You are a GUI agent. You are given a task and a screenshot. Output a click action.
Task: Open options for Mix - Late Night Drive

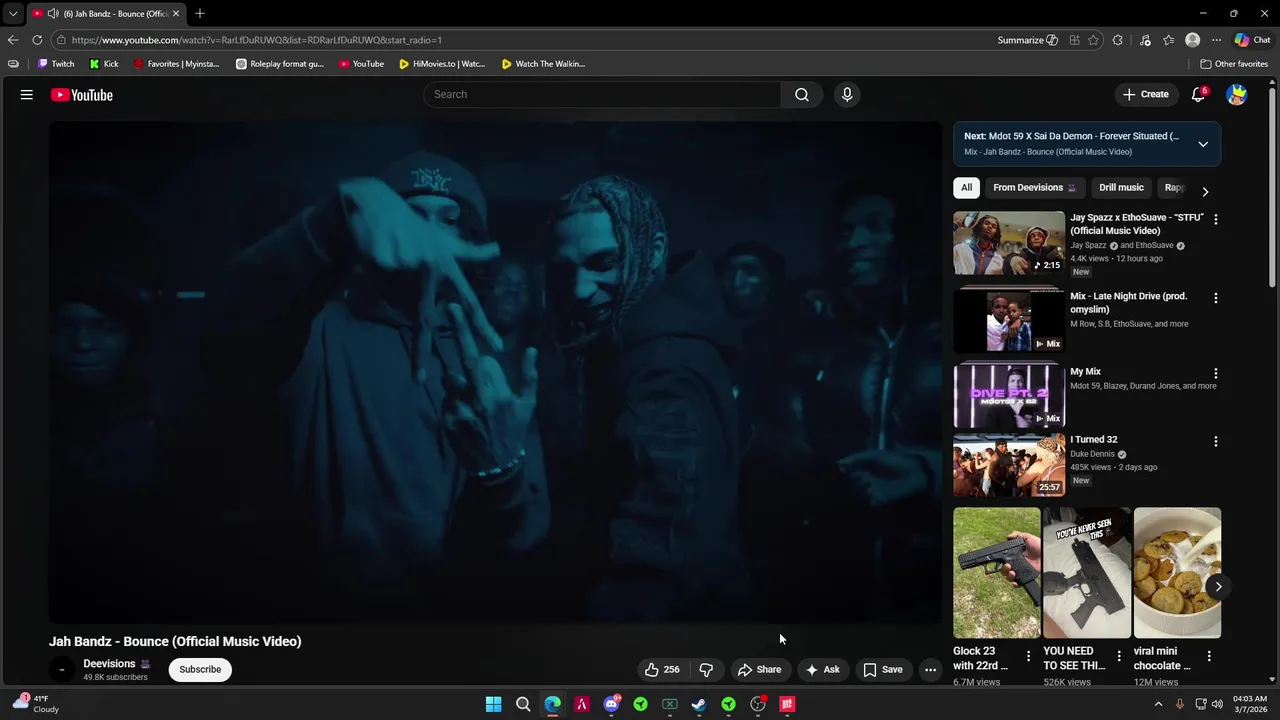coord(1216,298)
